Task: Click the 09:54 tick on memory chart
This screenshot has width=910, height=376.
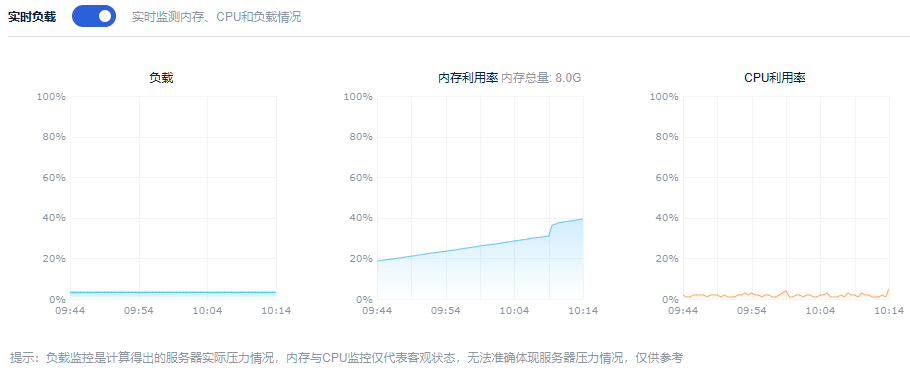Action: [446, 310]
